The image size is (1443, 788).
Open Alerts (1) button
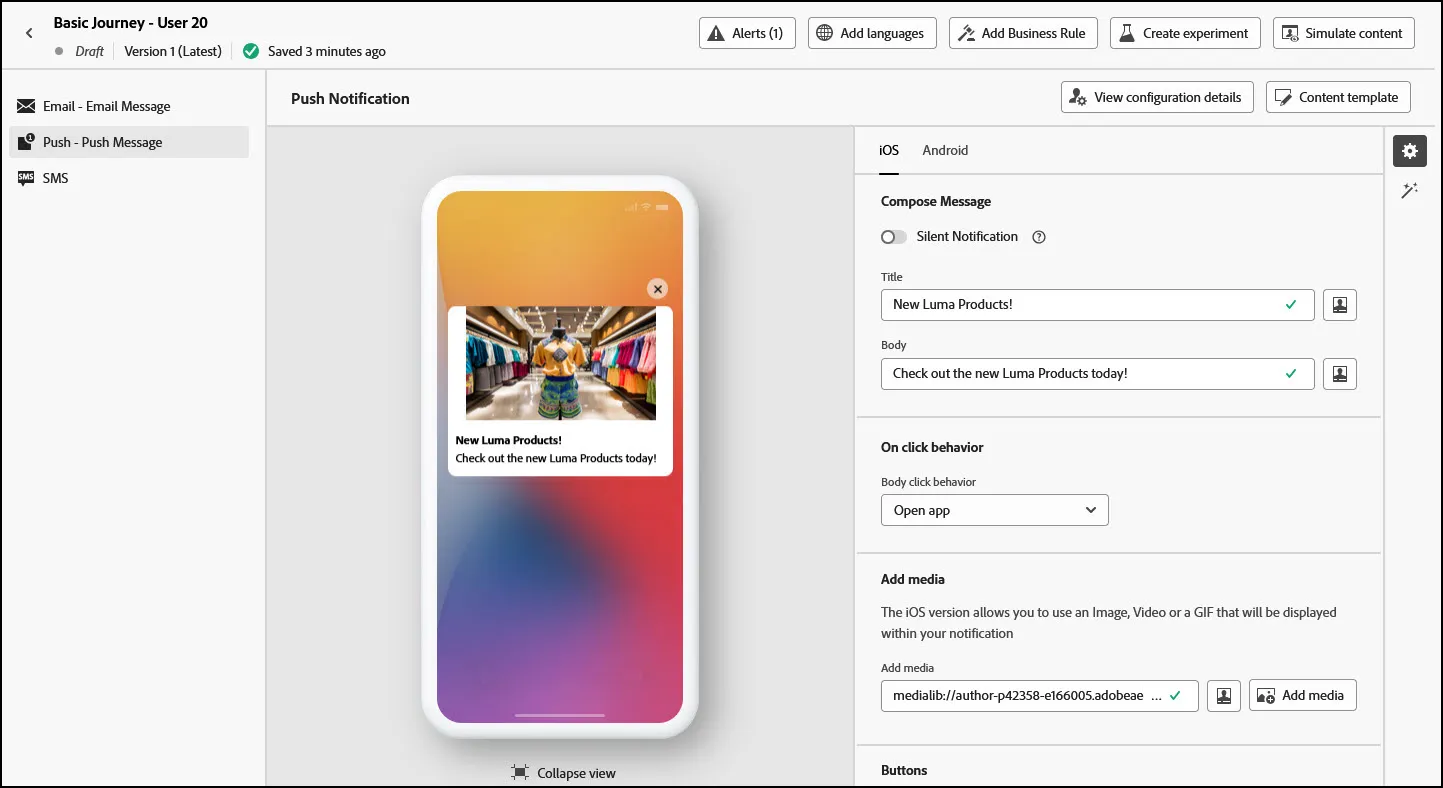click(747, 33)
